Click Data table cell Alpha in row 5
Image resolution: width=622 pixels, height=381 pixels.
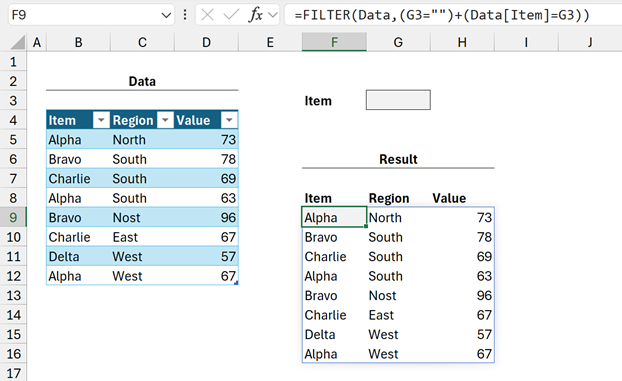78,139
